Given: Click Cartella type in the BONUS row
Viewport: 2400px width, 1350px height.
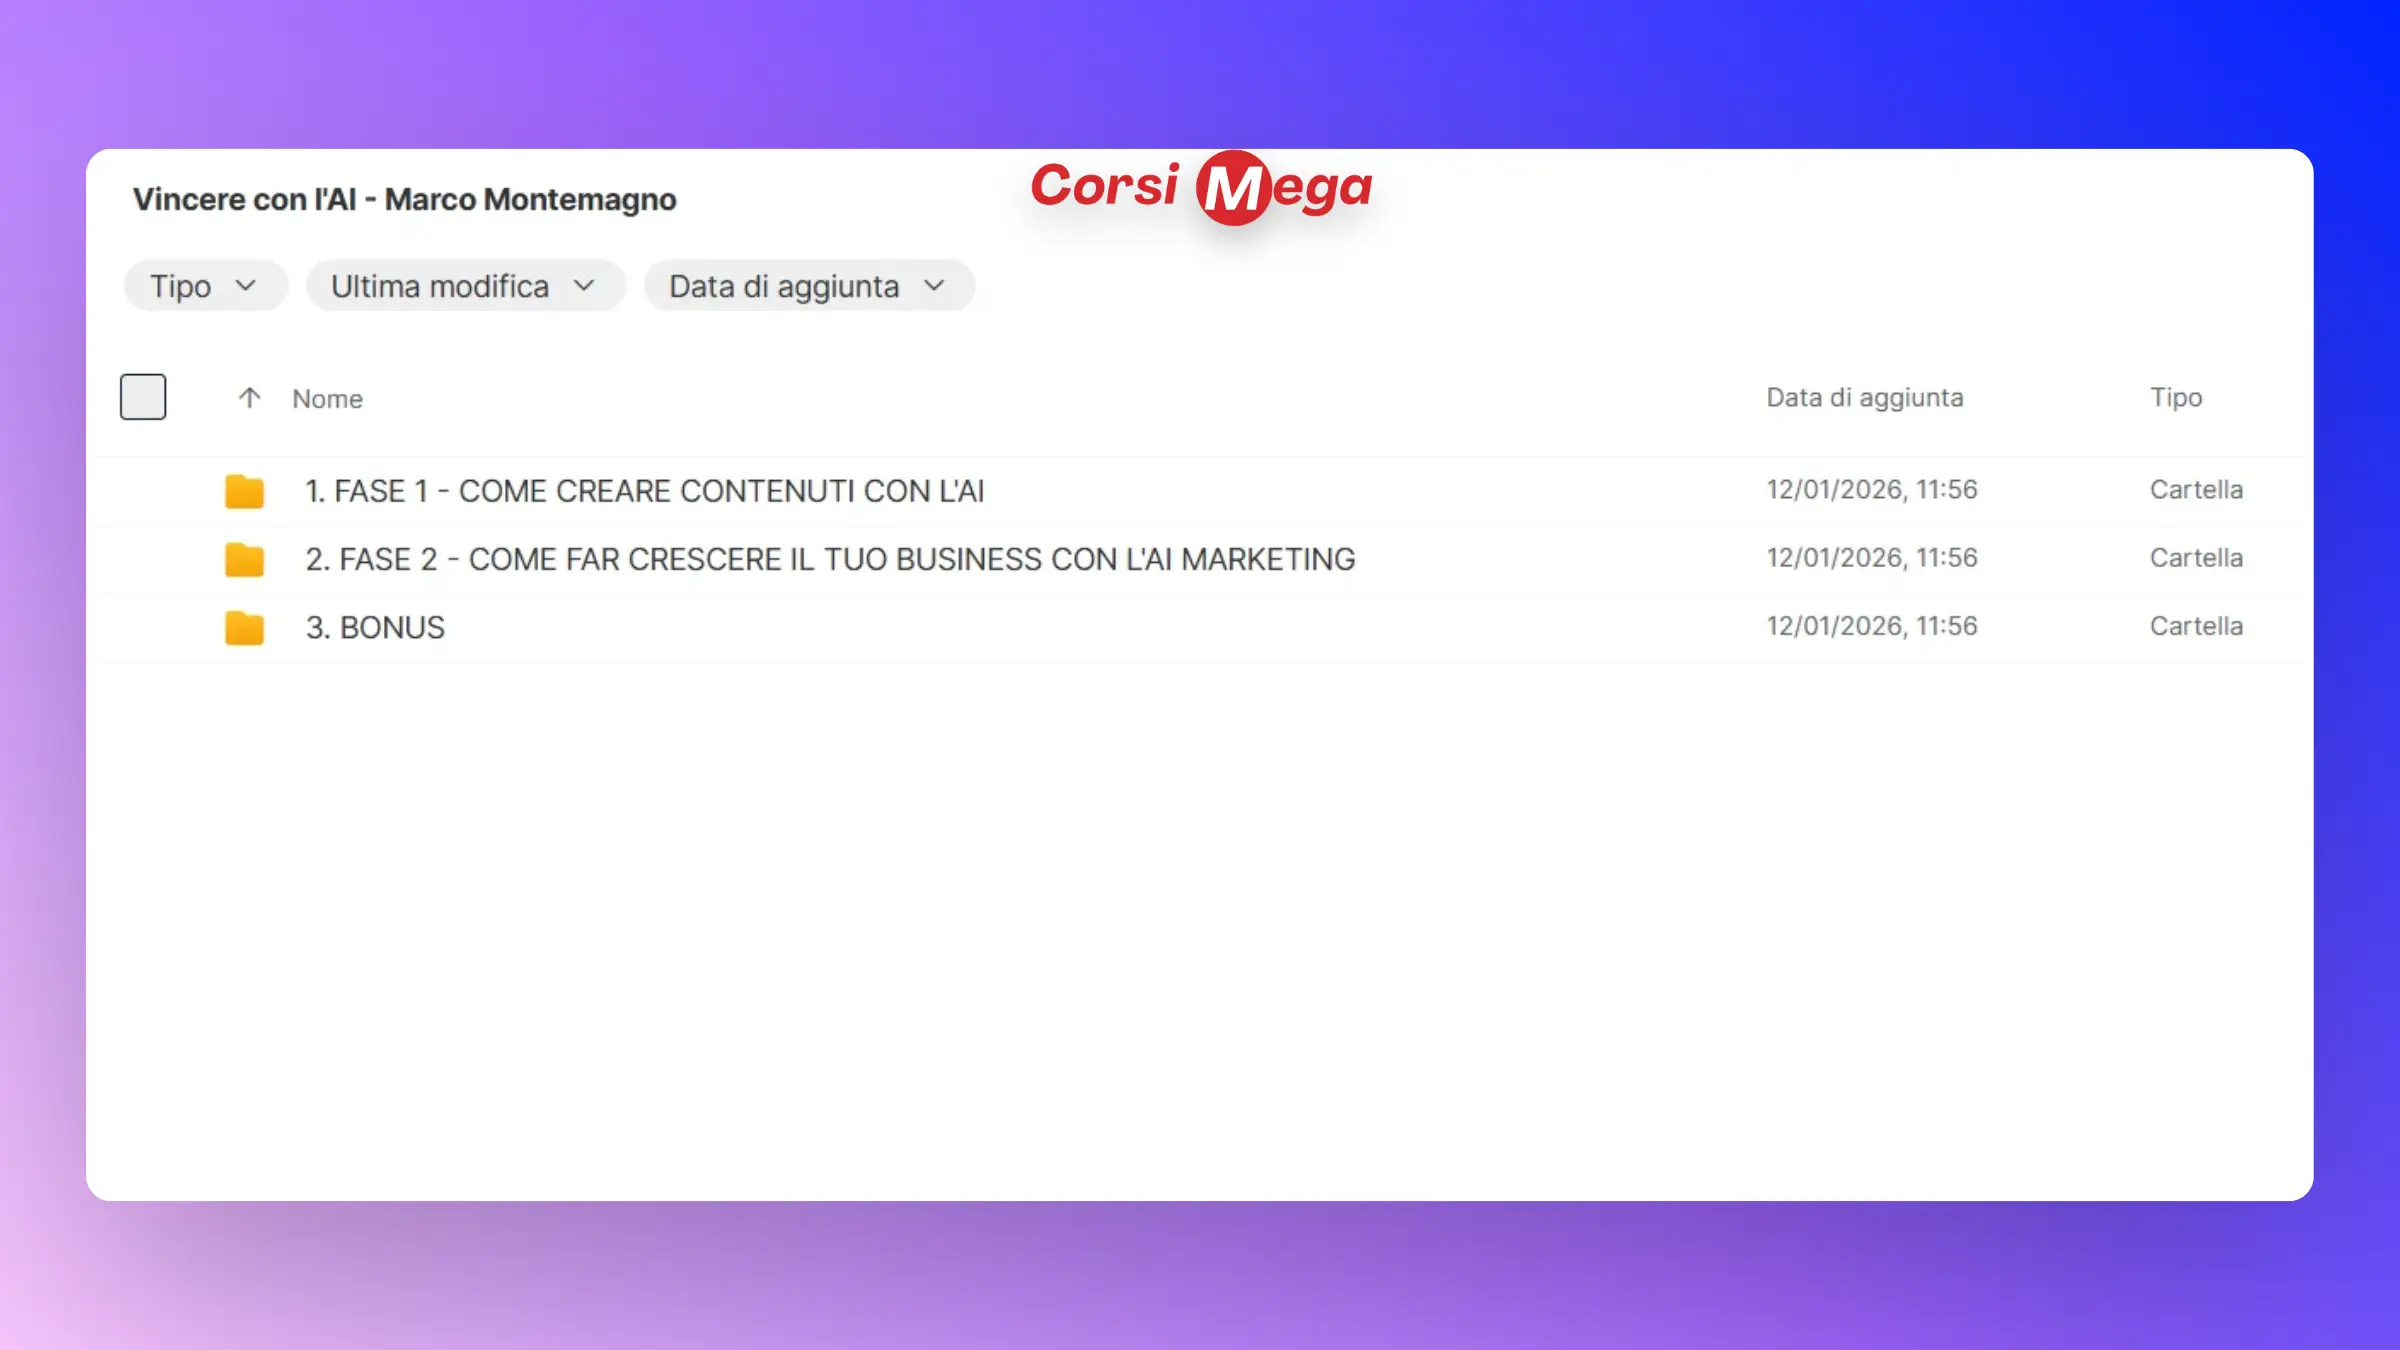Looking at the screenshot, I should click(x=2196, y=626).
